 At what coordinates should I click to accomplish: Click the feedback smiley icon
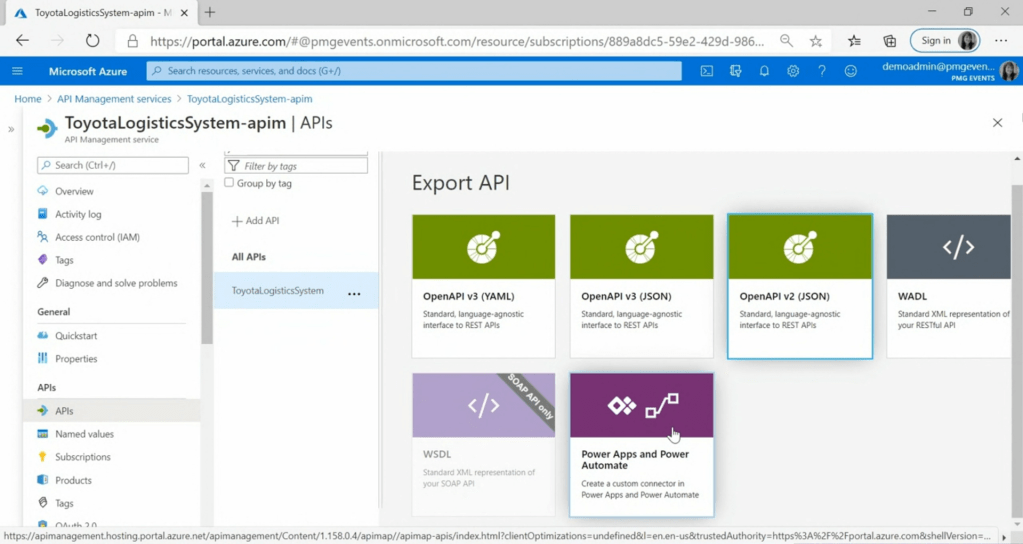(x=851, y=71)
